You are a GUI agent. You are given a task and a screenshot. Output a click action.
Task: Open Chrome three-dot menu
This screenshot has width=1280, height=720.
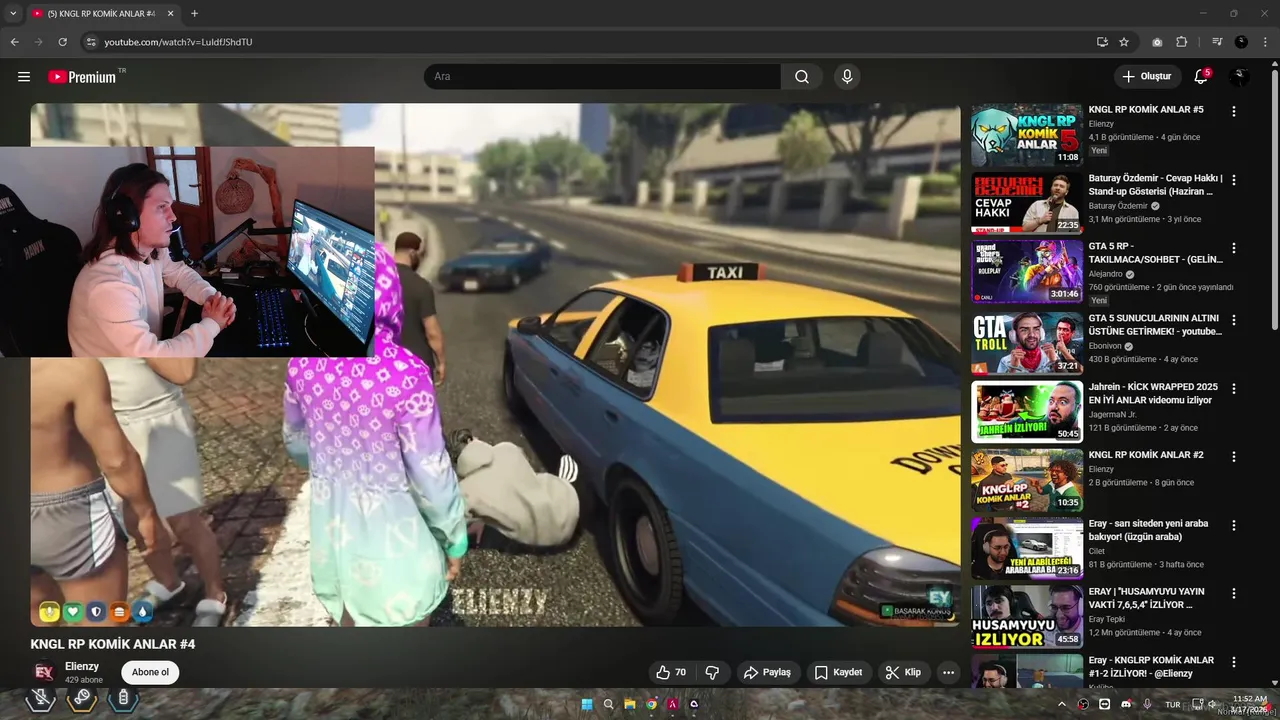[x=1264, y=42]
